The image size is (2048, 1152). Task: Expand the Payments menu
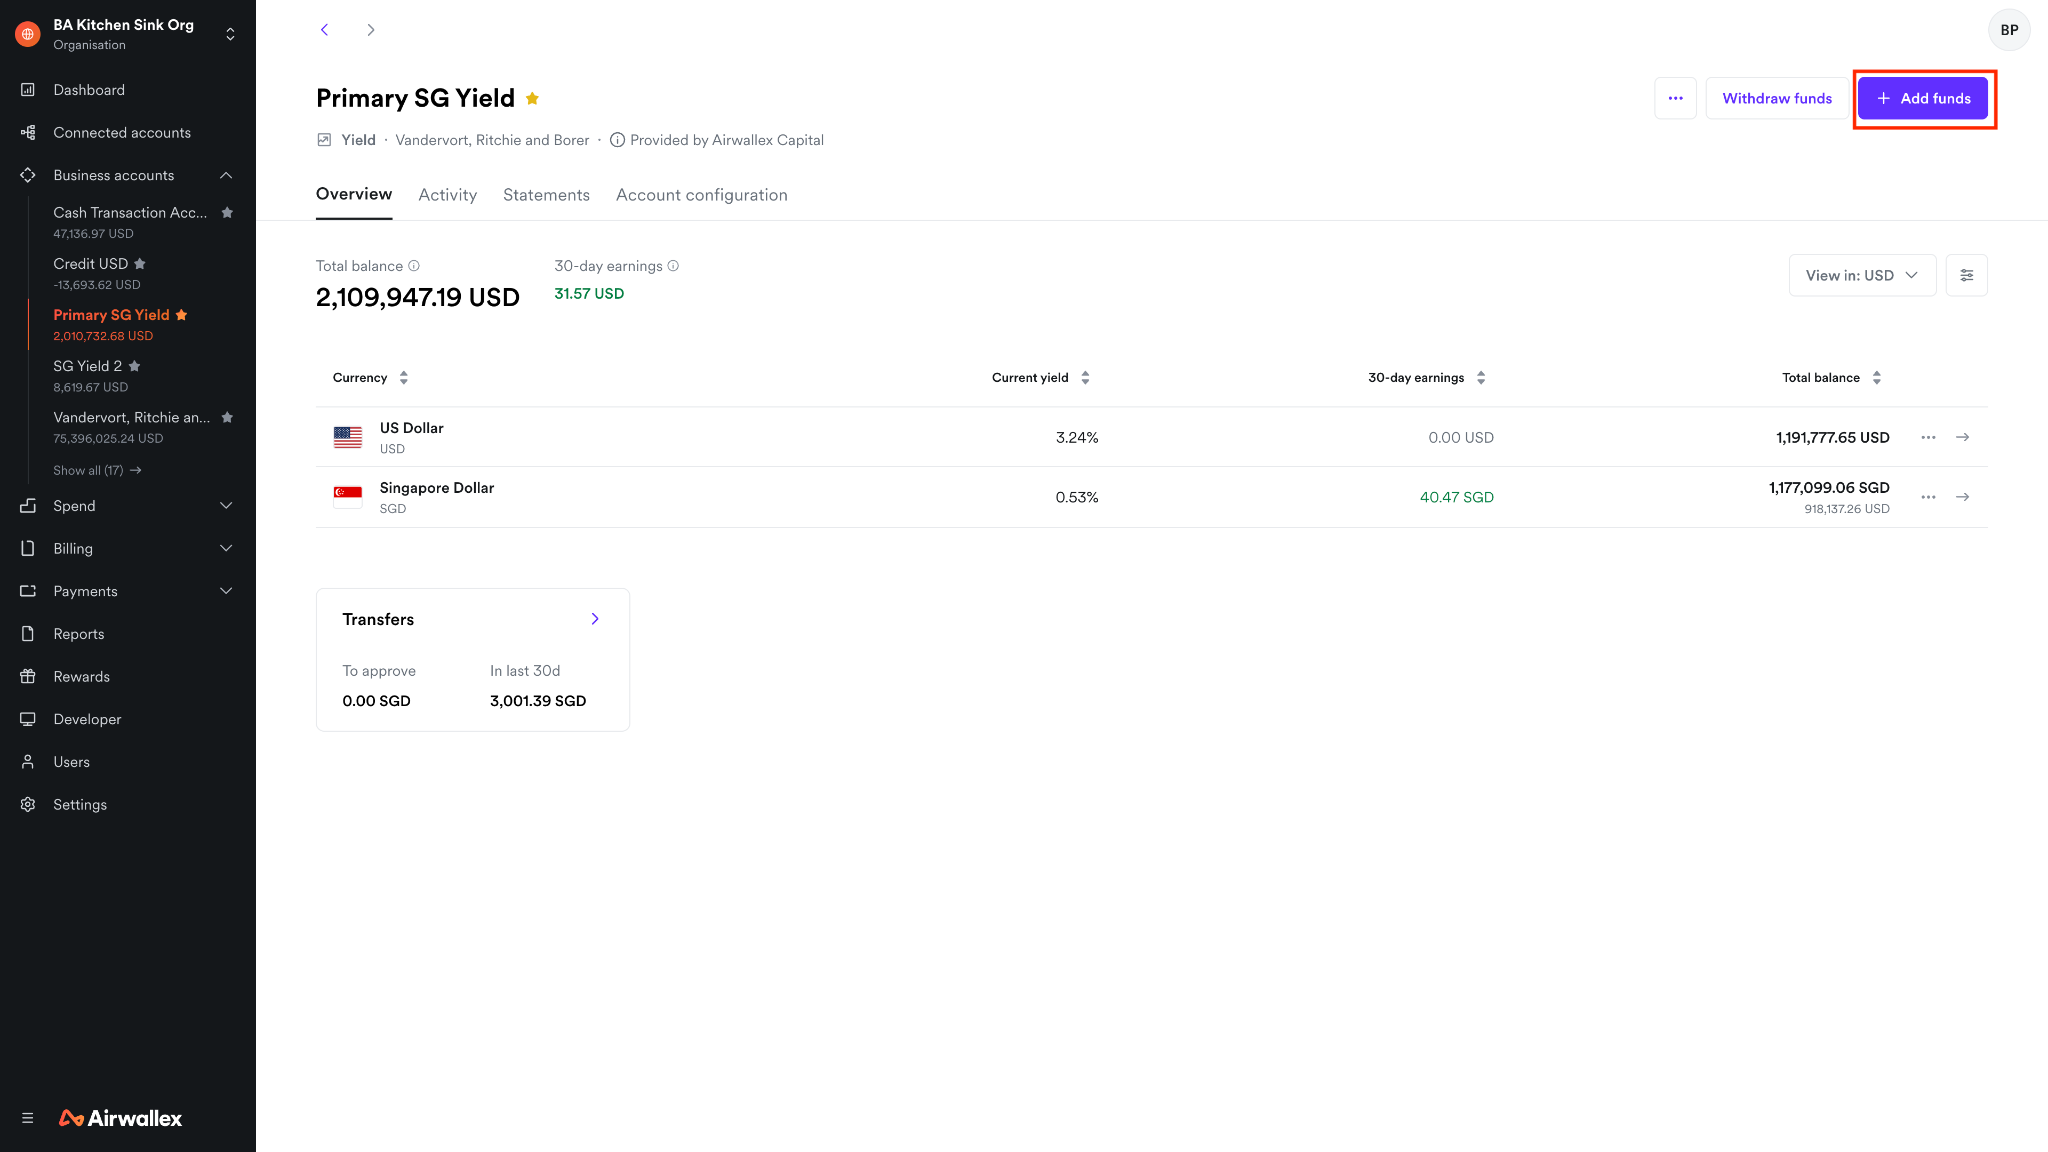point(226,591)
